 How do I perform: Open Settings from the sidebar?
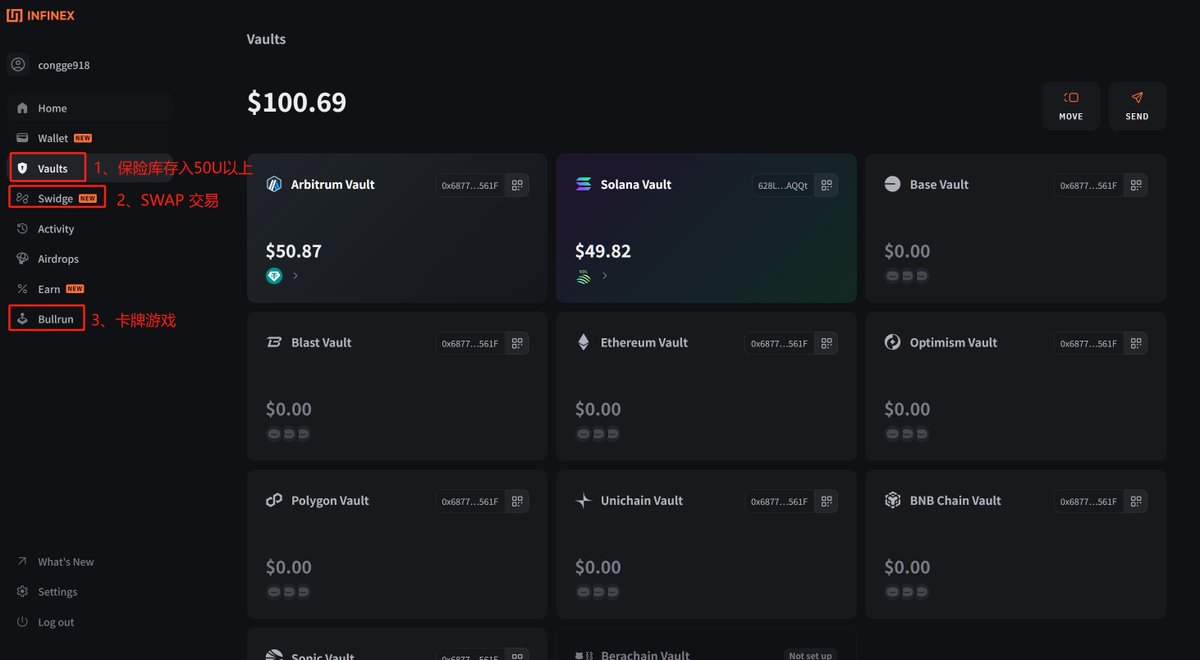[47, 592]
